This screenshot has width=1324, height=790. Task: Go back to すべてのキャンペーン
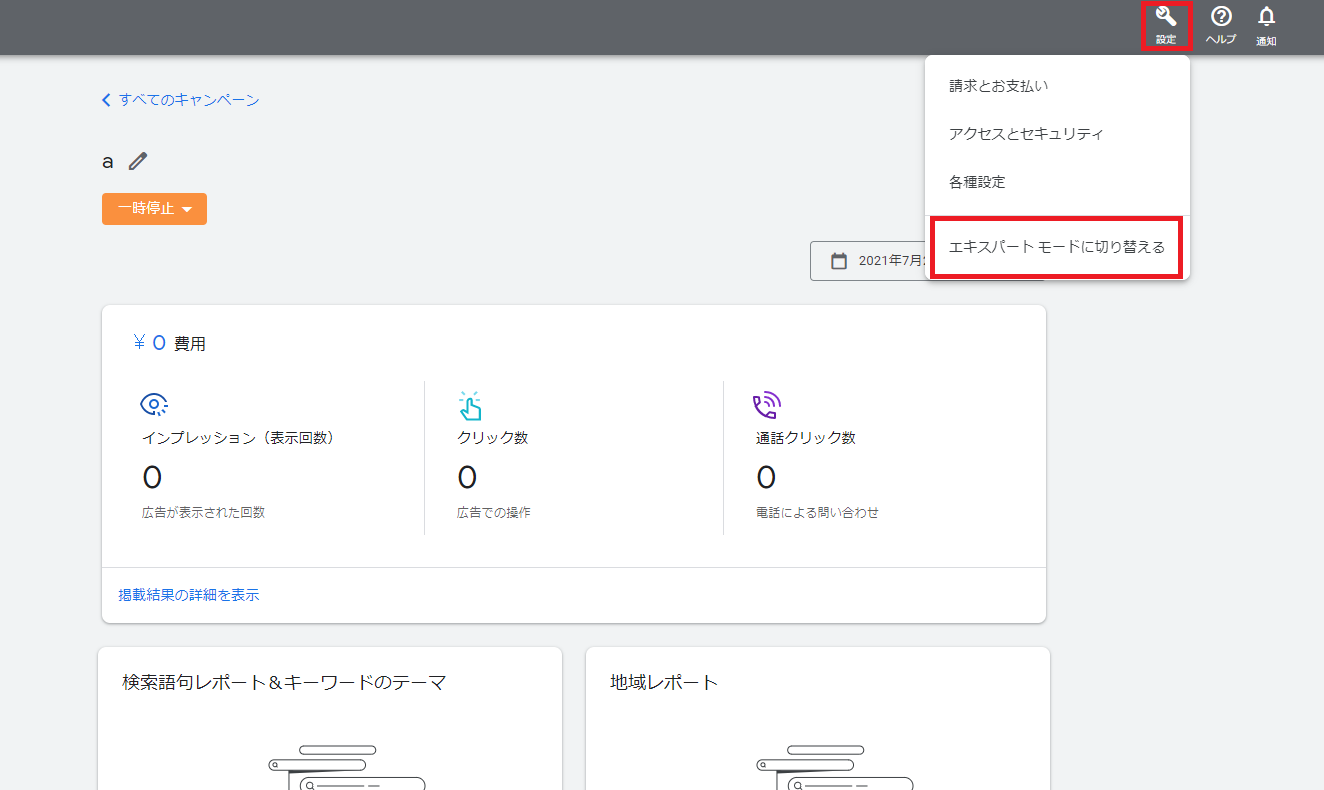pos(189,100)
